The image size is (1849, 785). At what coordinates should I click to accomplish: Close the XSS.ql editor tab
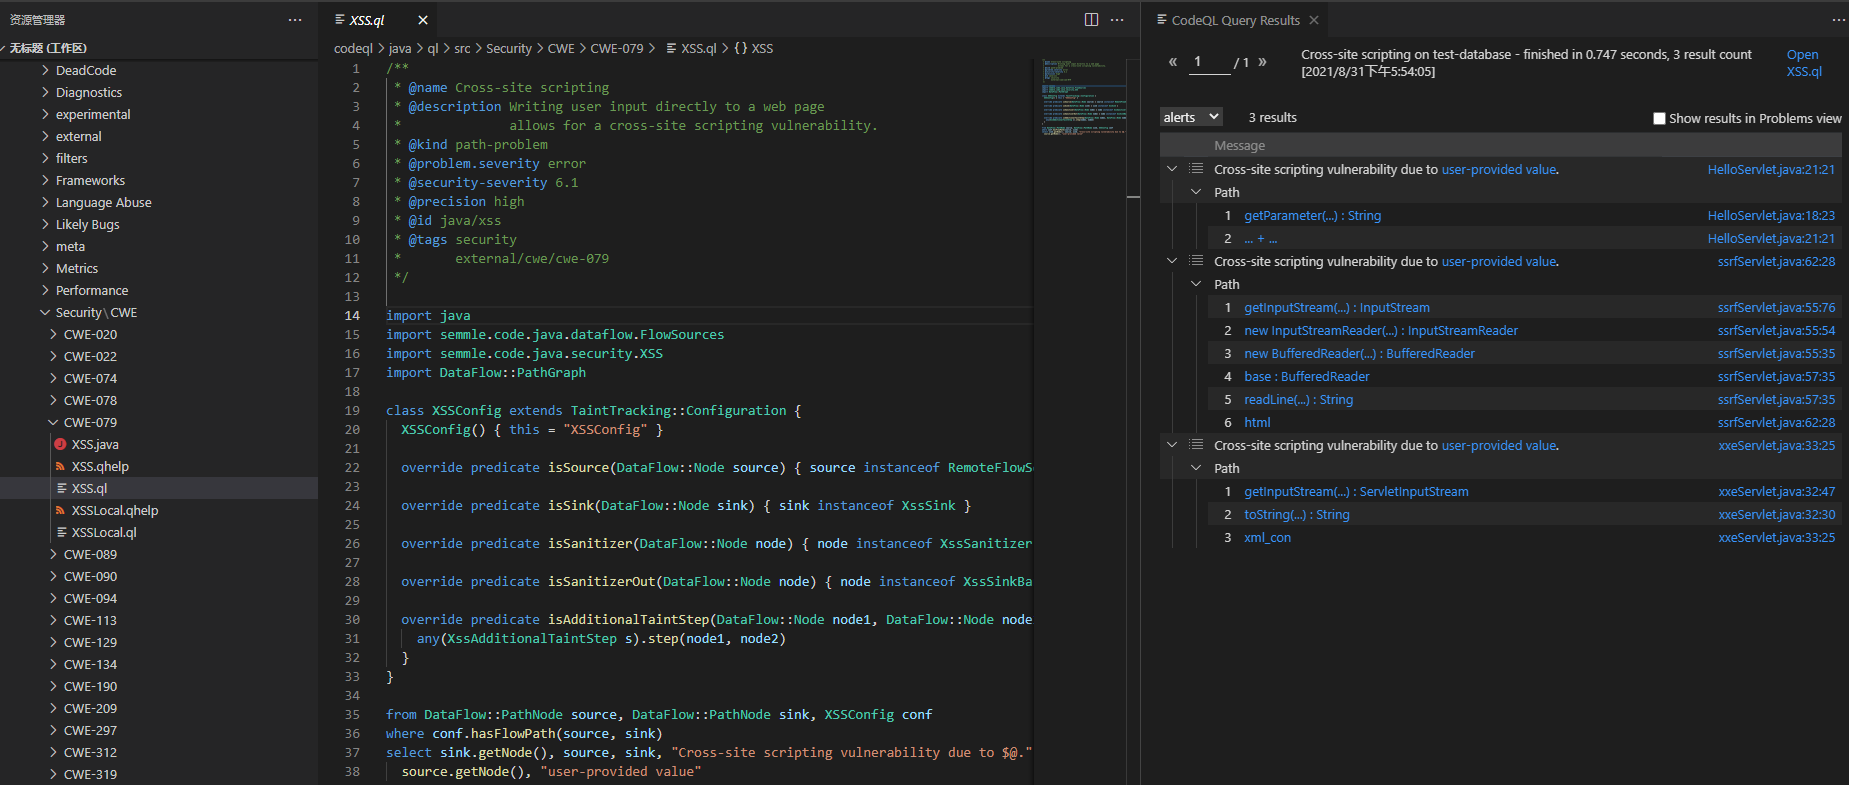point(423,20)
